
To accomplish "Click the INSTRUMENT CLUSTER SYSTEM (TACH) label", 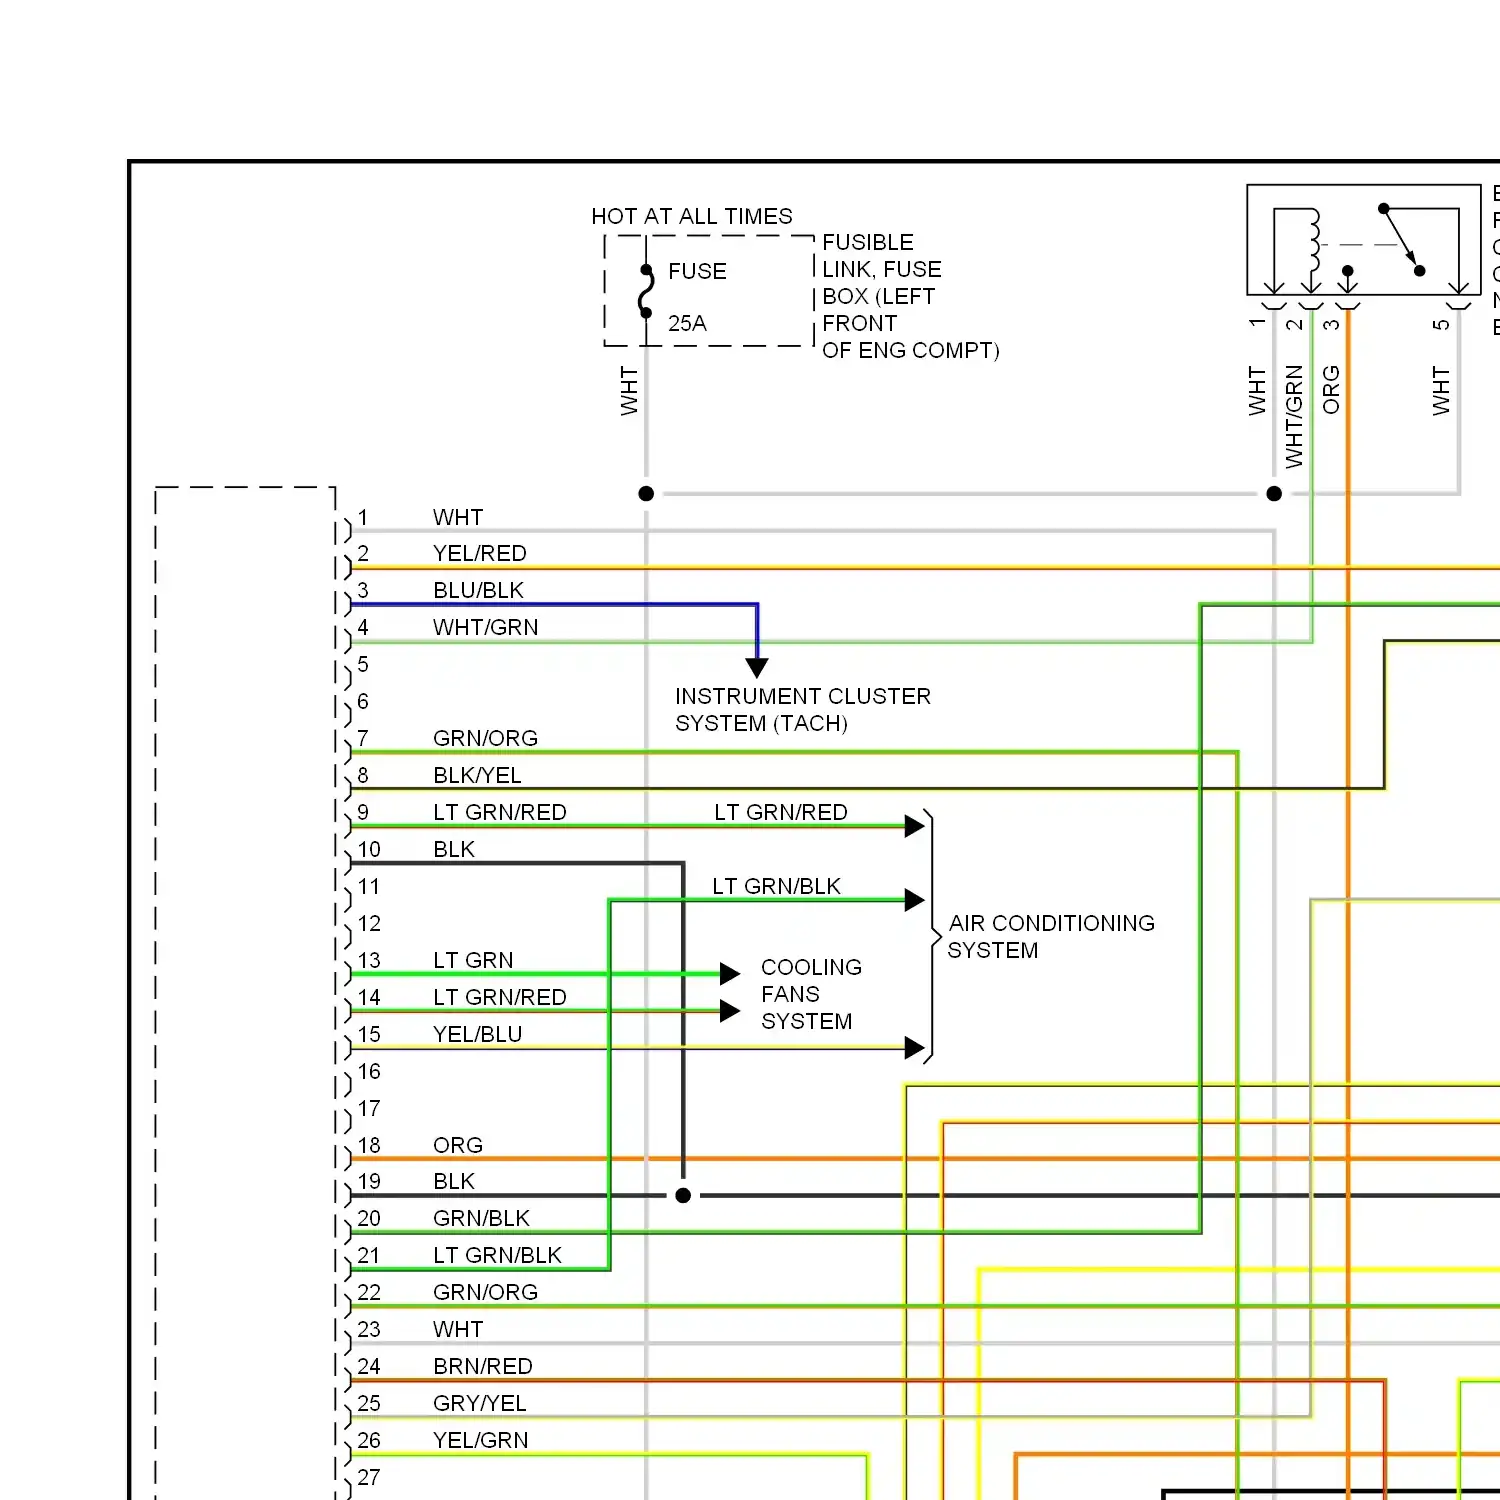I will point(803,709).
